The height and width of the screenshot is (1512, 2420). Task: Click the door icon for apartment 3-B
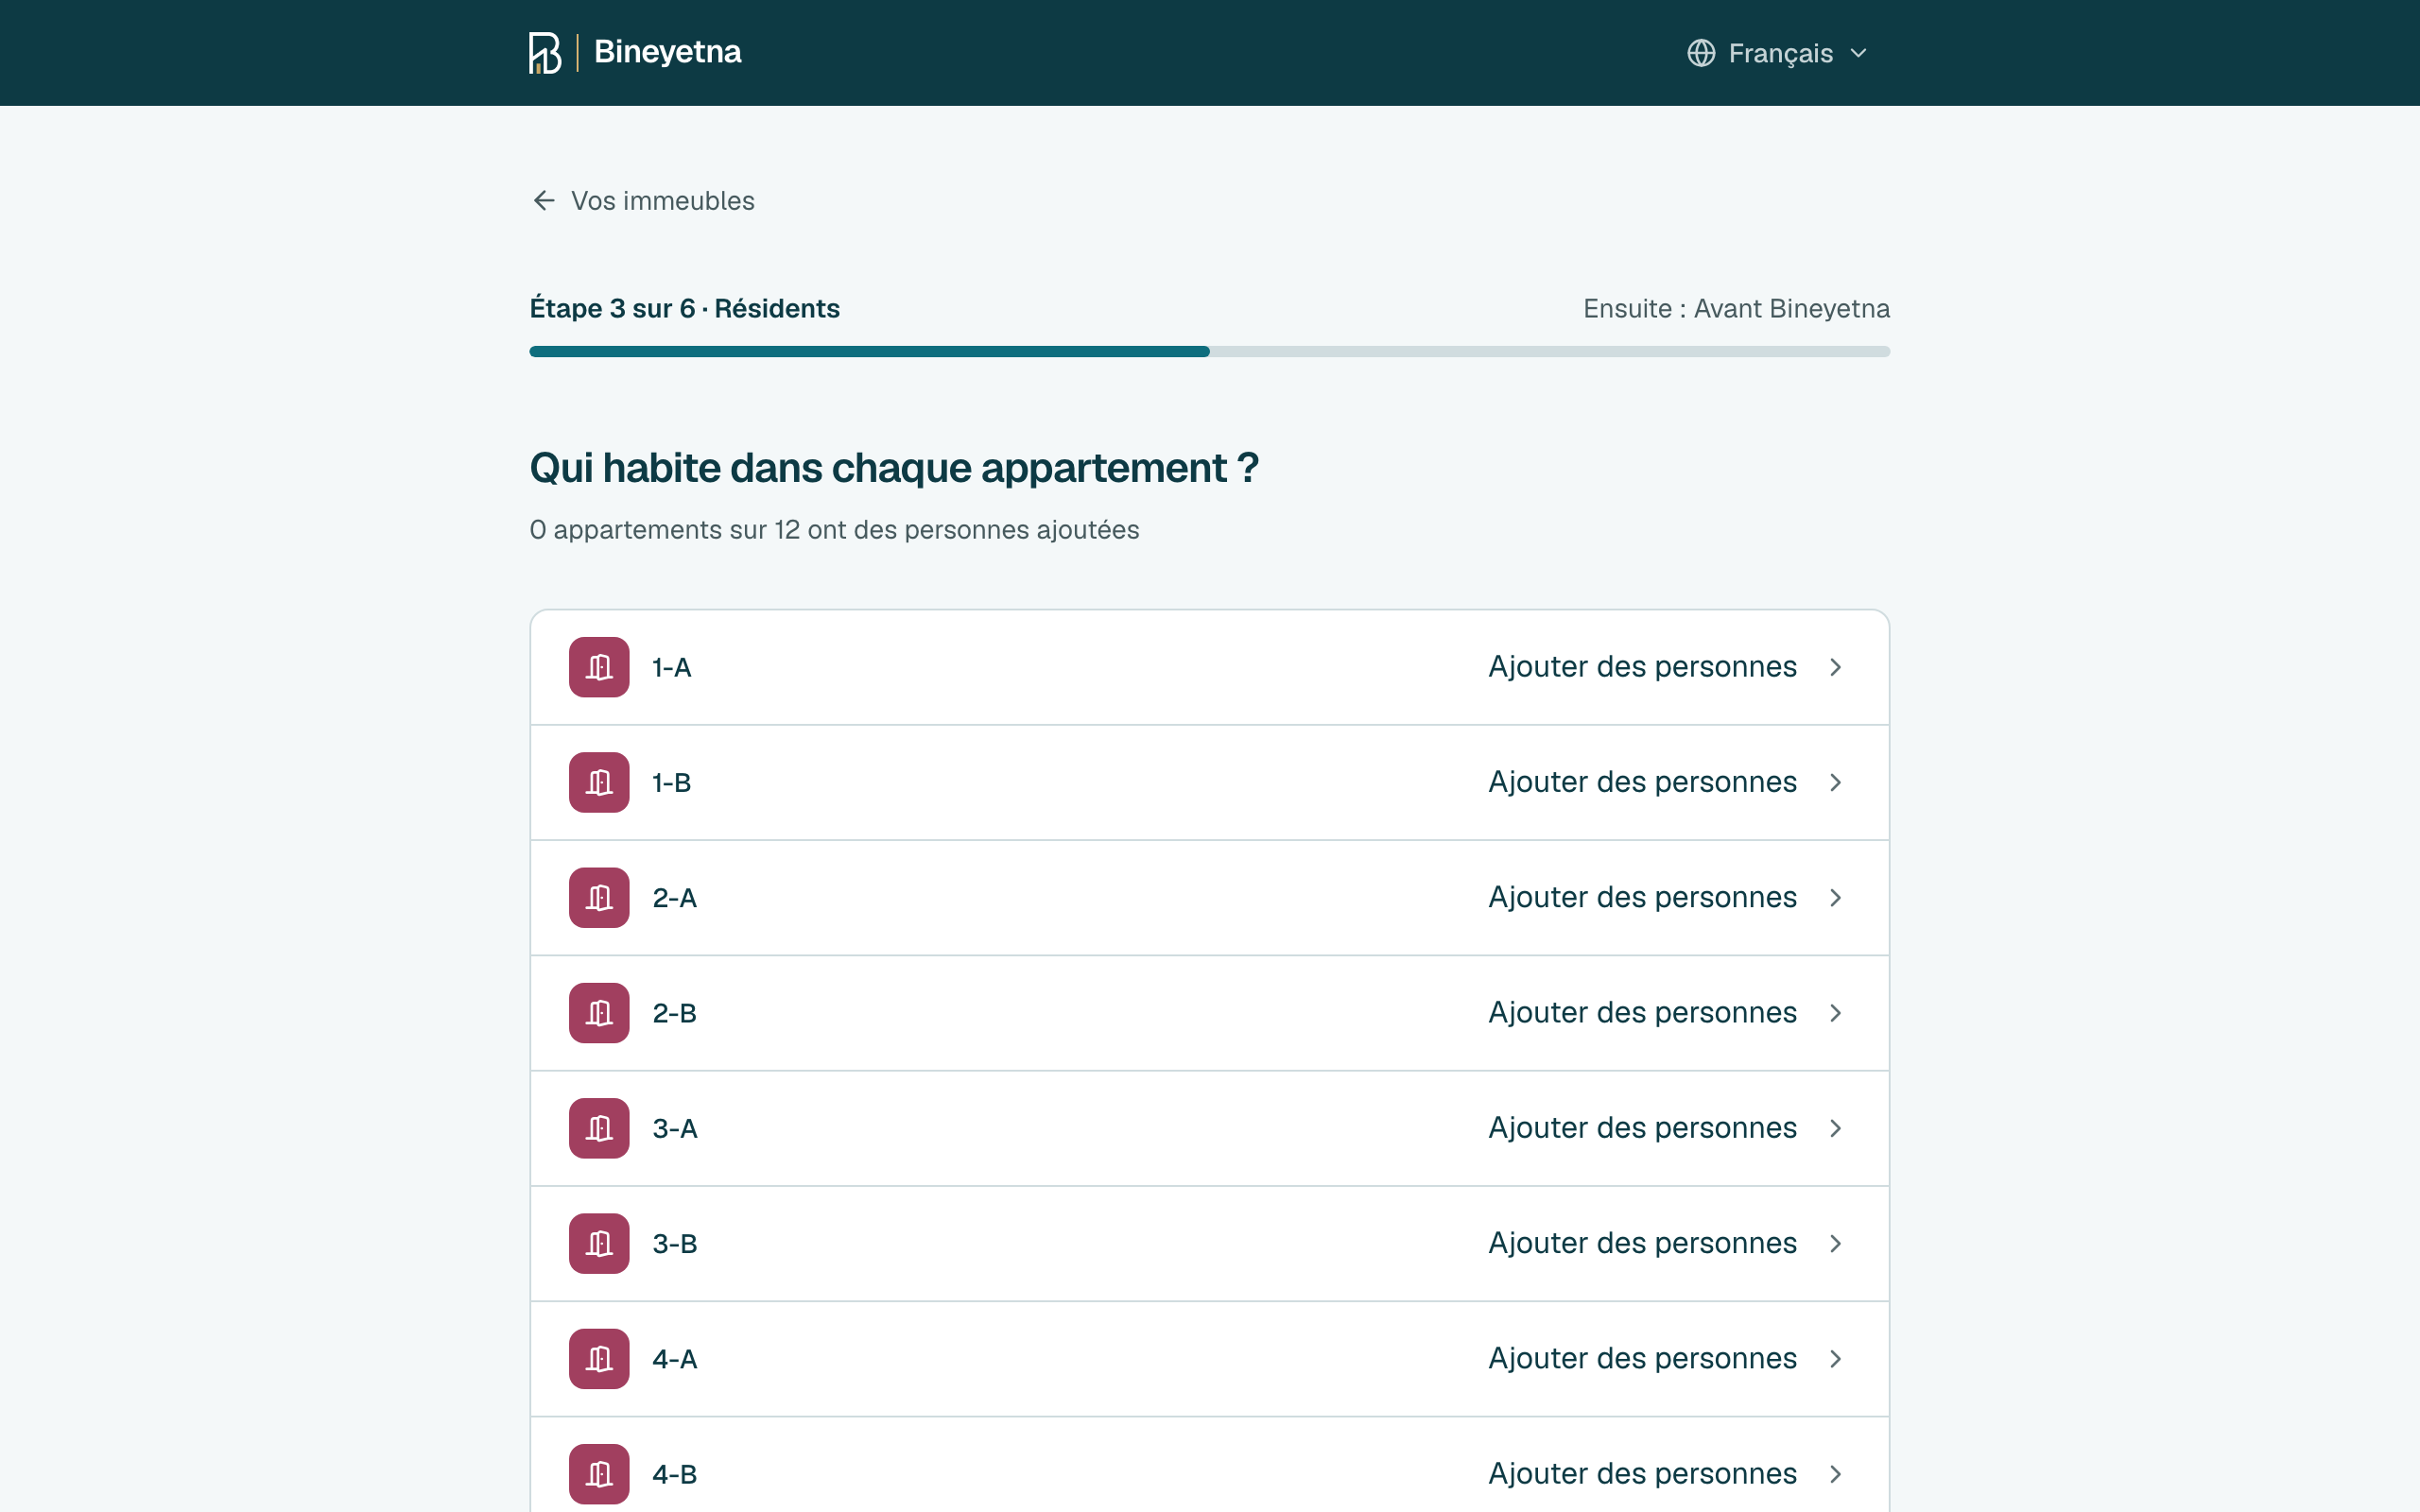(x=599, y=1243)
